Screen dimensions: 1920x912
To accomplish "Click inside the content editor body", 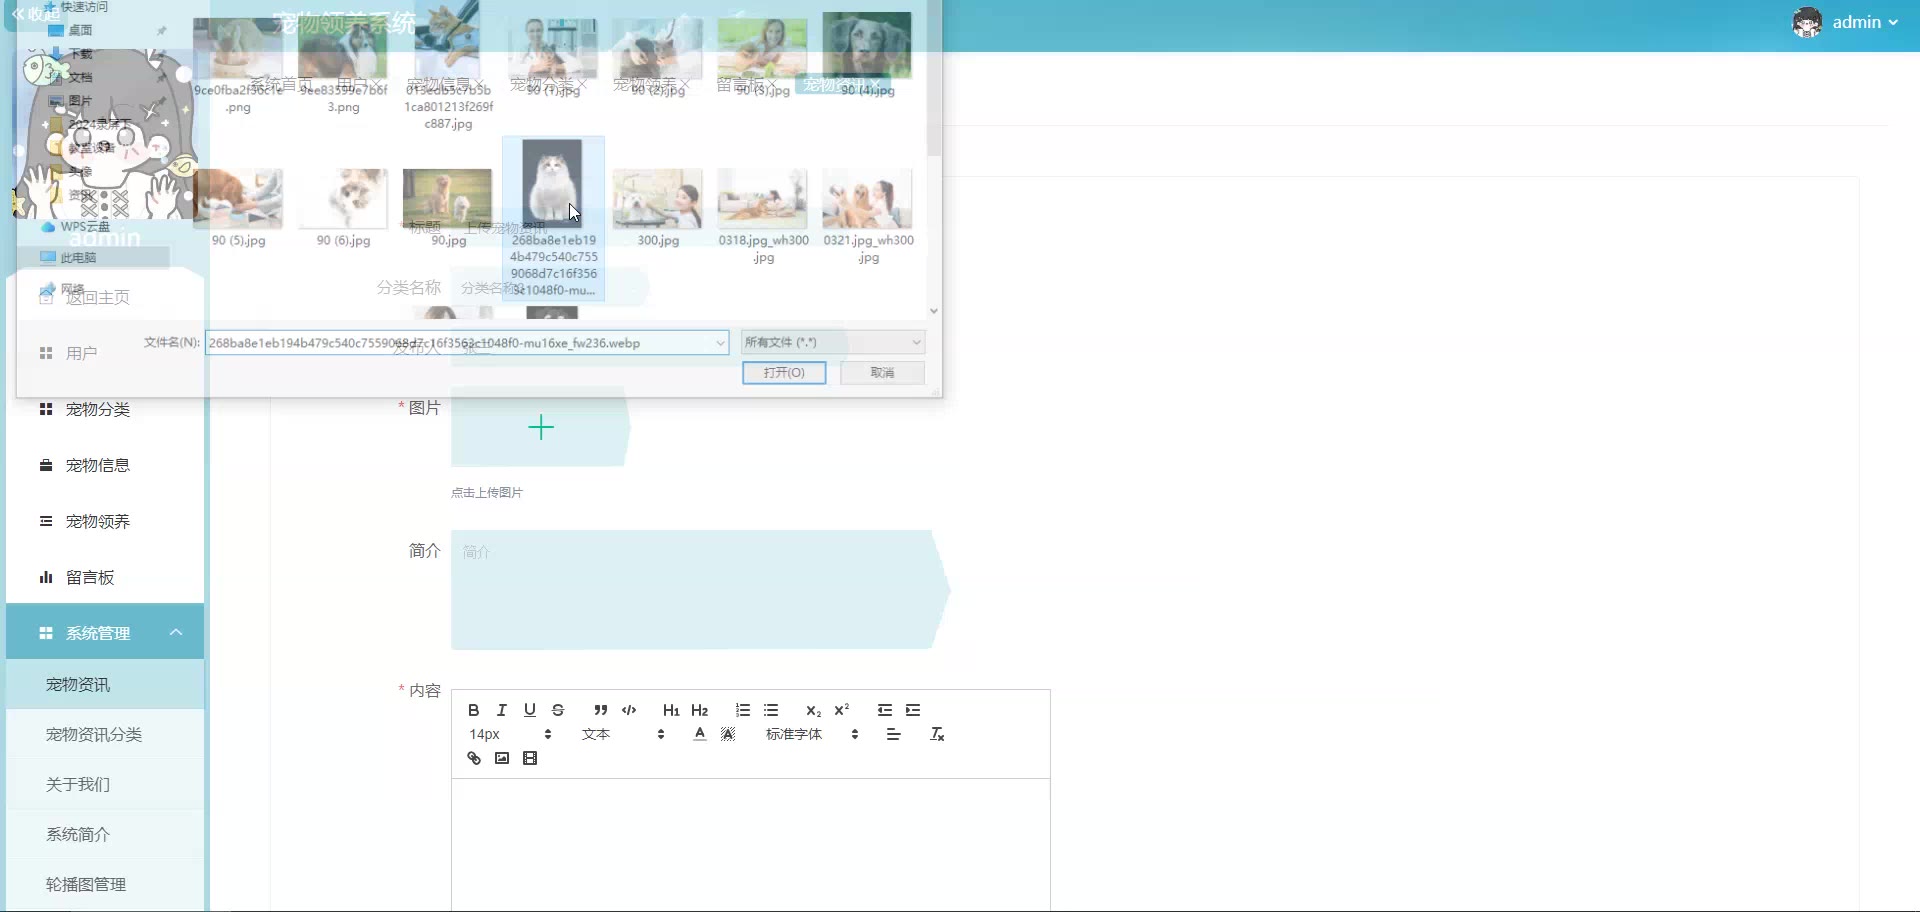I will point(750,845).
